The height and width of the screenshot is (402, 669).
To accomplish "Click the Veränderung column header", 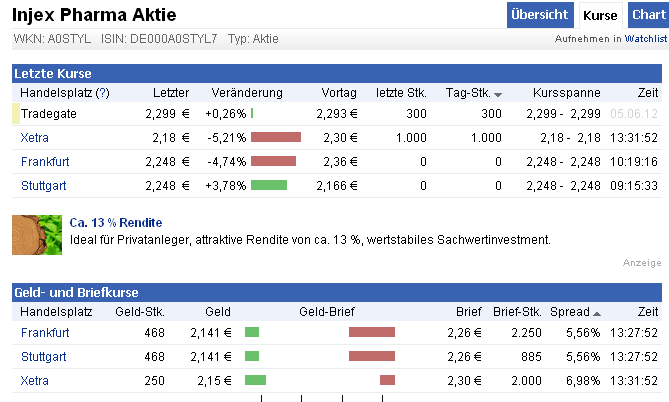I will pos(247,93).
